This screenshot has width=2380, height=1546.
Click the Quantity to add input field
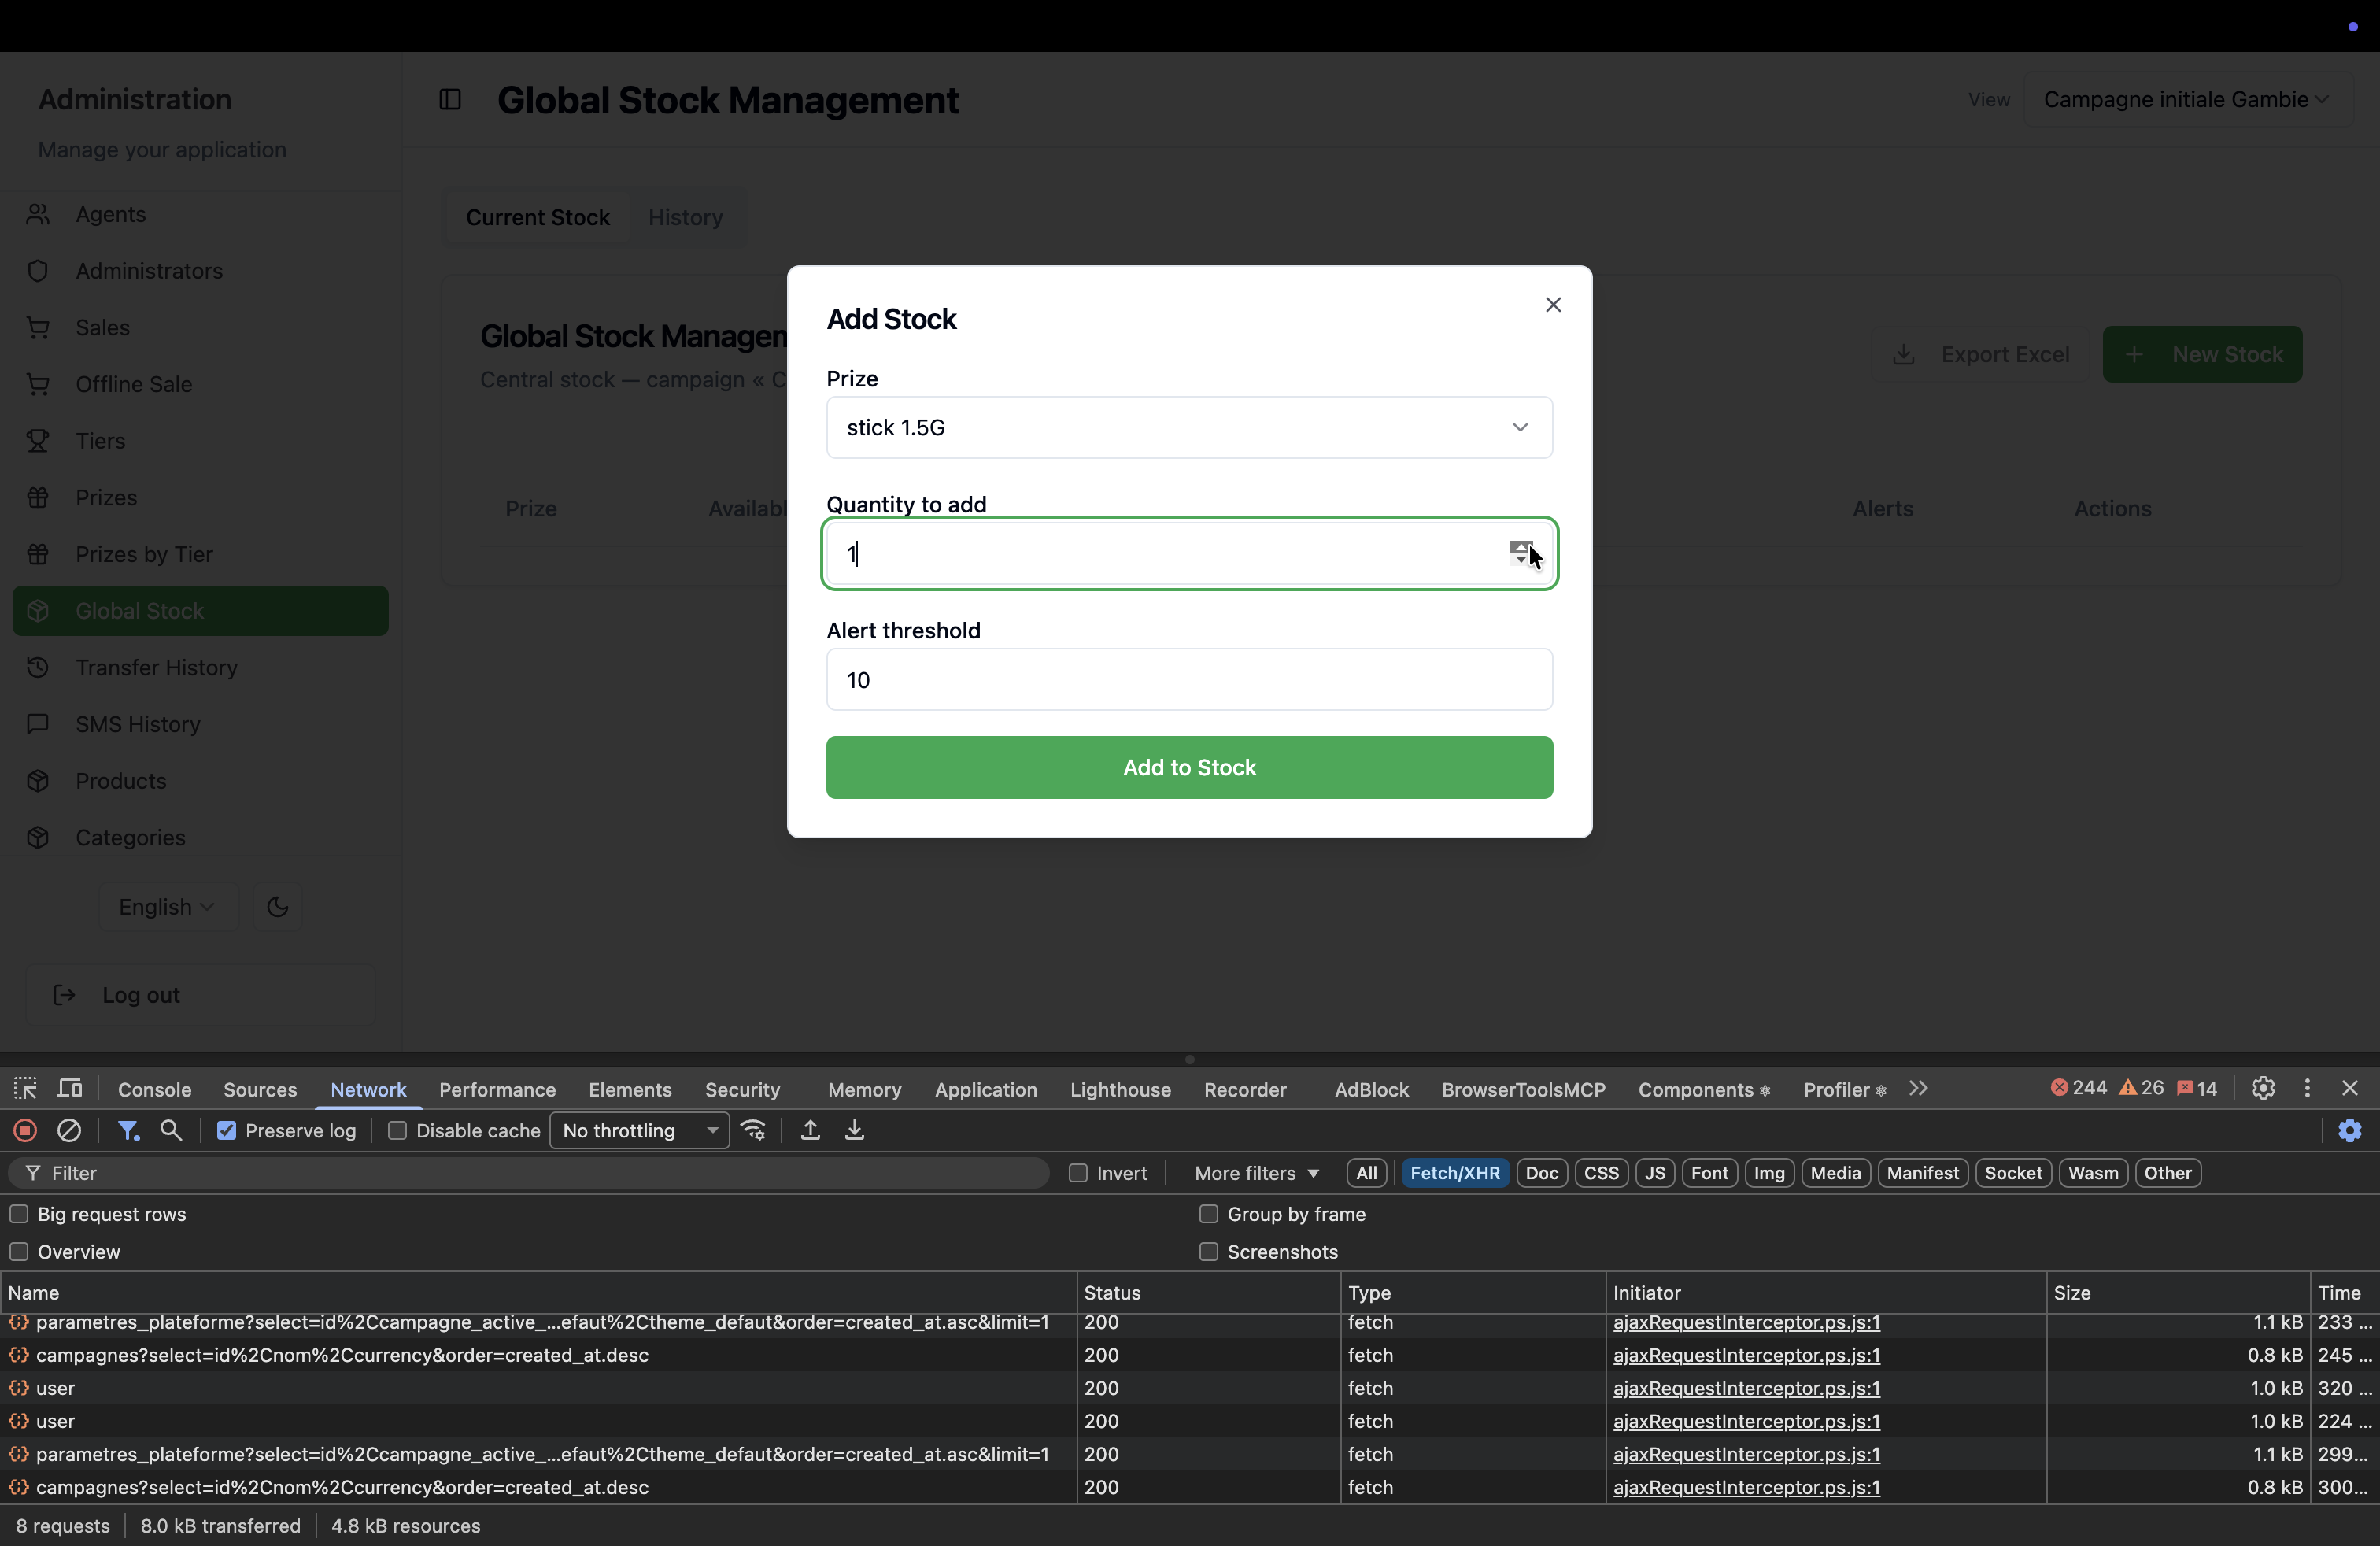tap(1189, 553)
